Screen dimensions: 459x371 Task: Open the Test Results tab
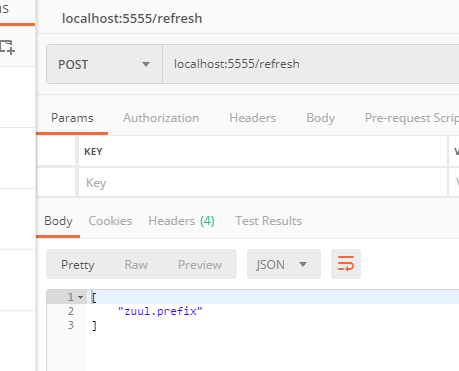268,221
